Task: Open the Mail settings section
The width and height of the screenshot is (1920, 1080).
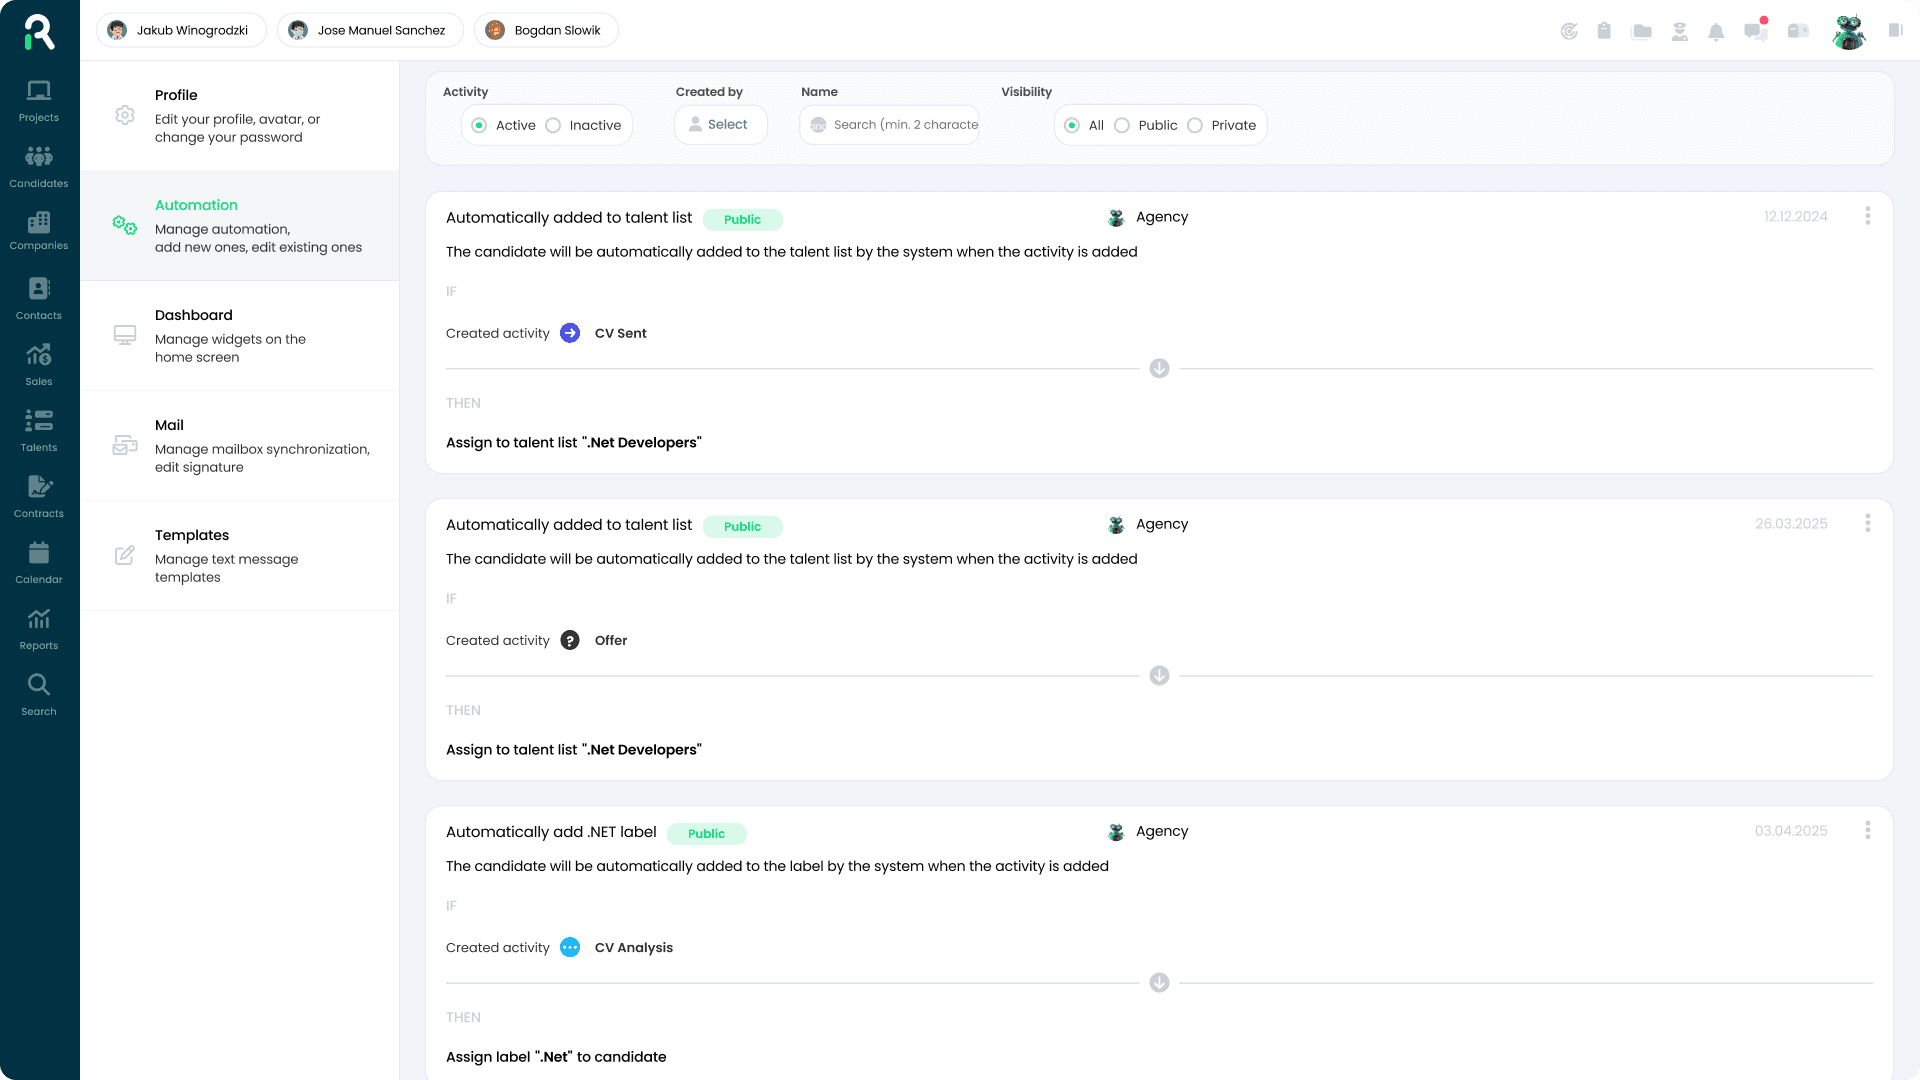Action: [x=240, y=445]
